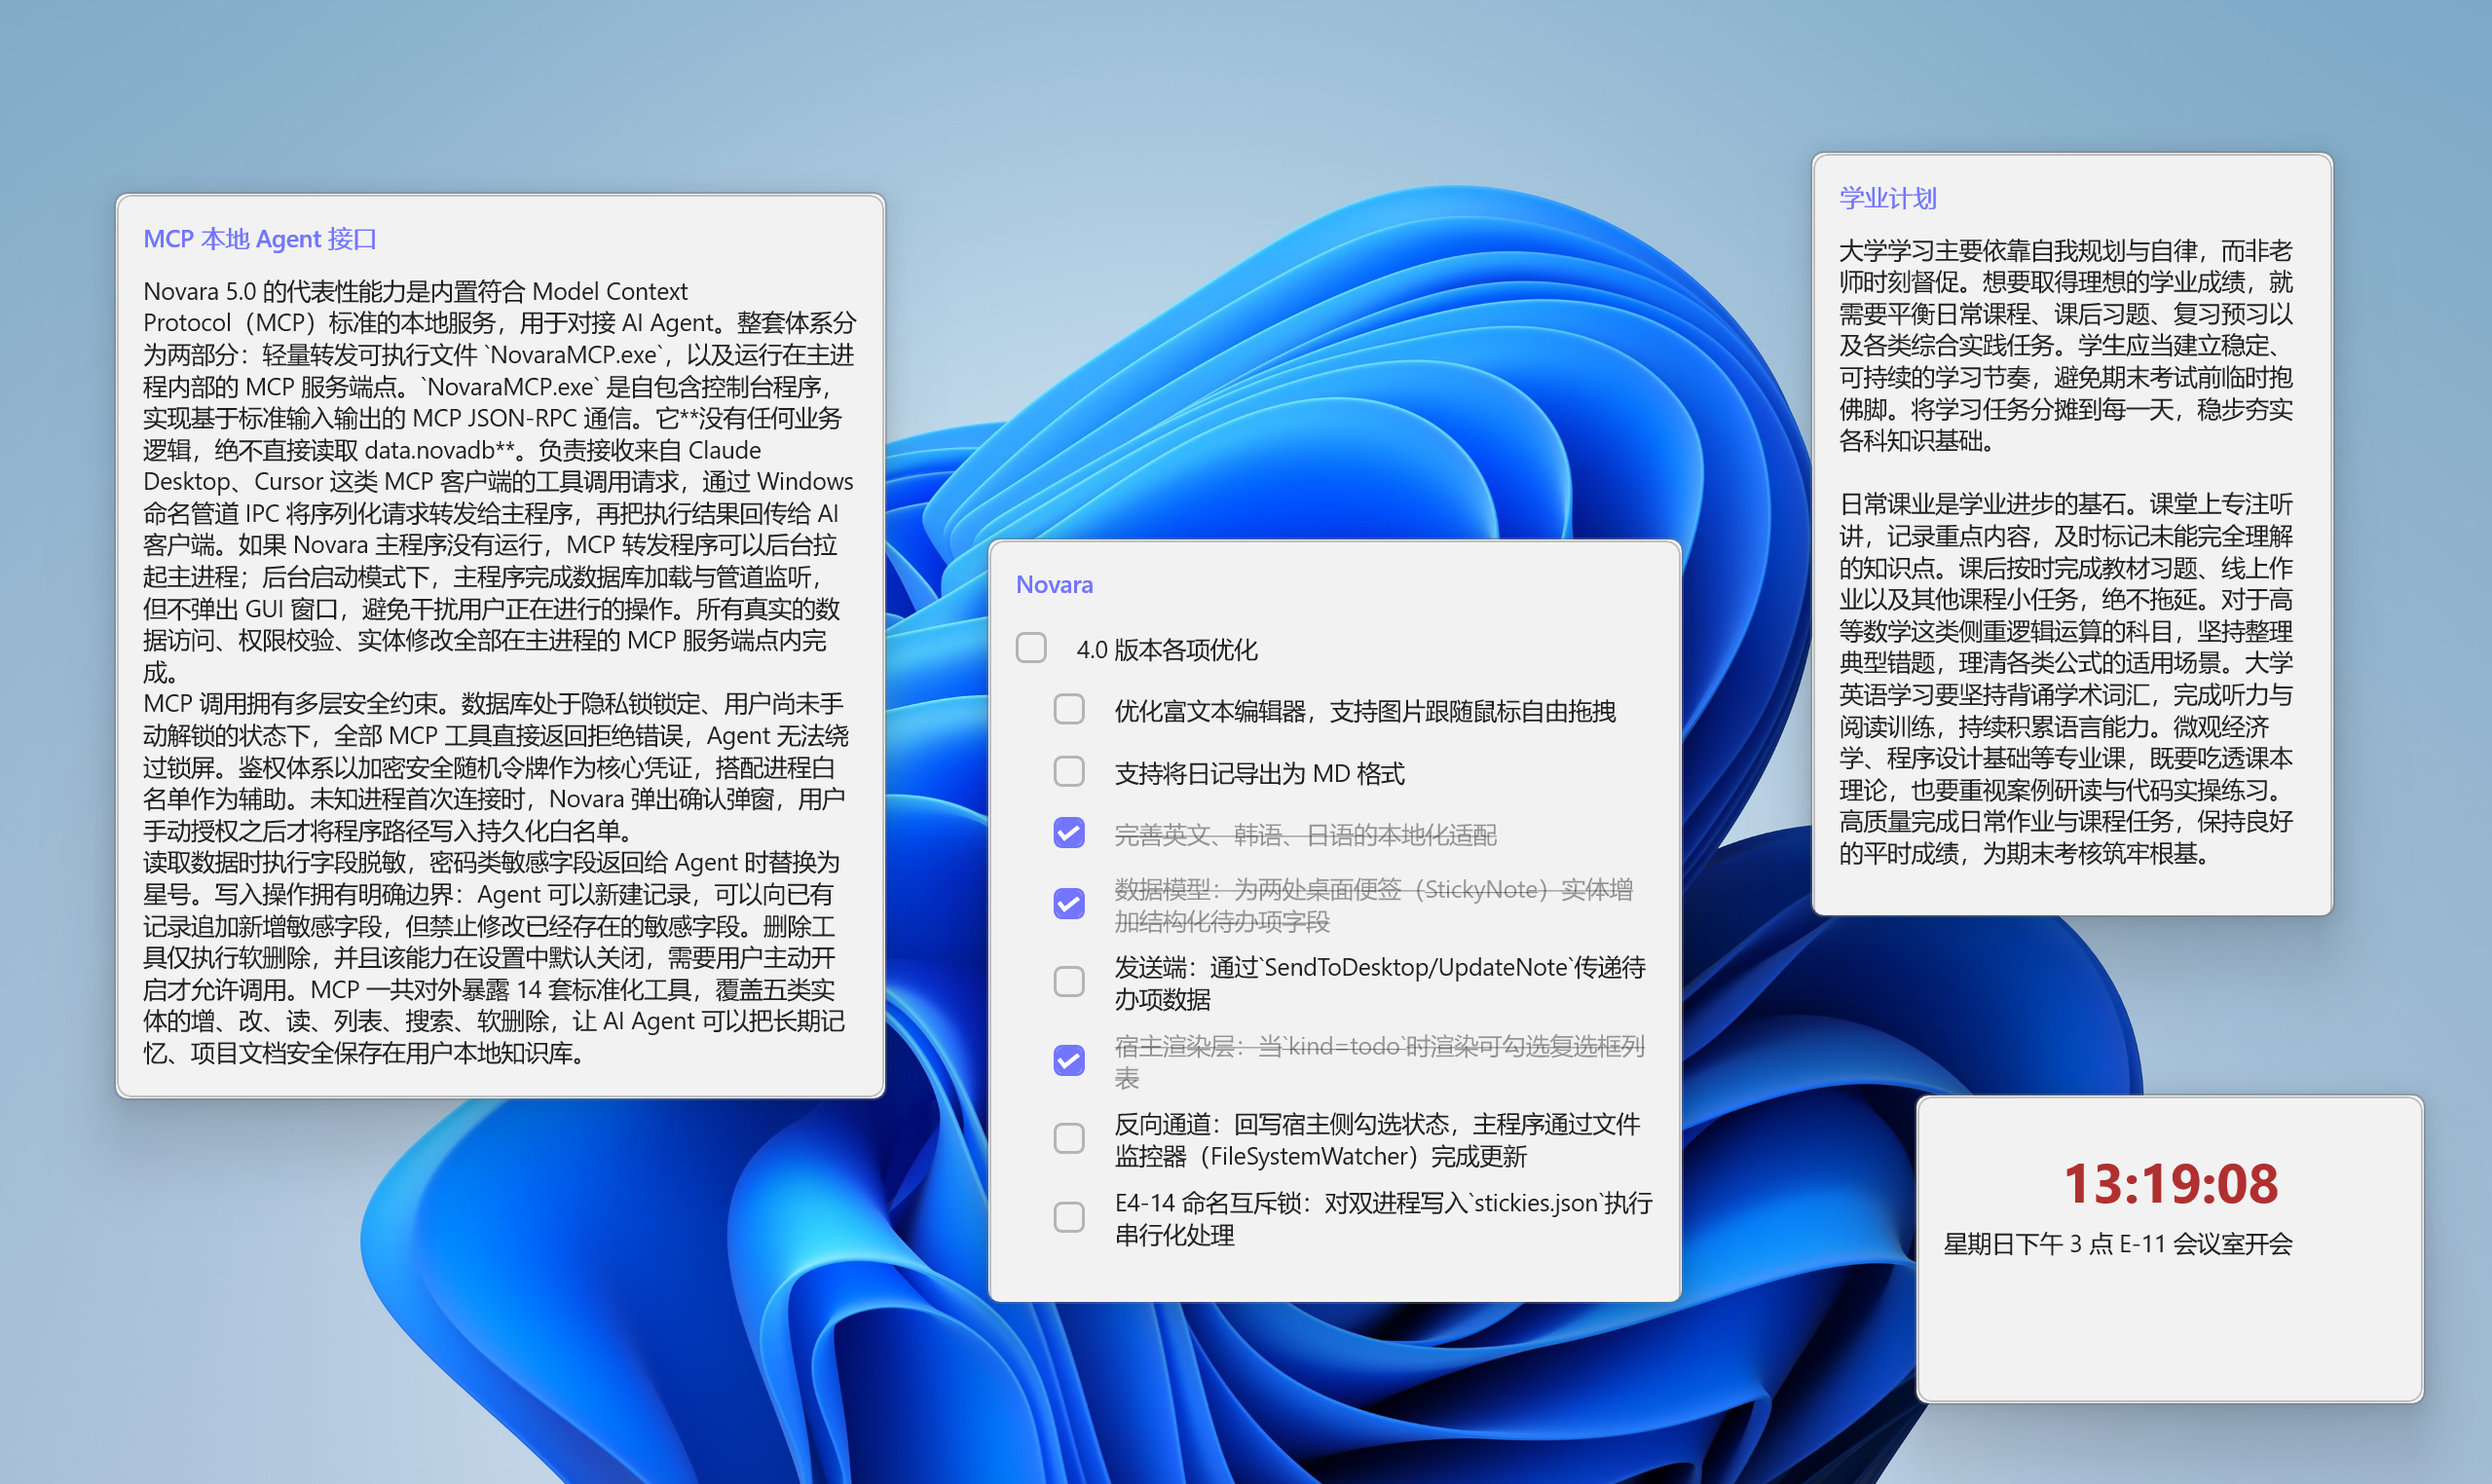The image size is (2492, 1484).
Task: Tick the E4-14 命名互斥锁 checkbox
Action: tap(1069, 1217)
